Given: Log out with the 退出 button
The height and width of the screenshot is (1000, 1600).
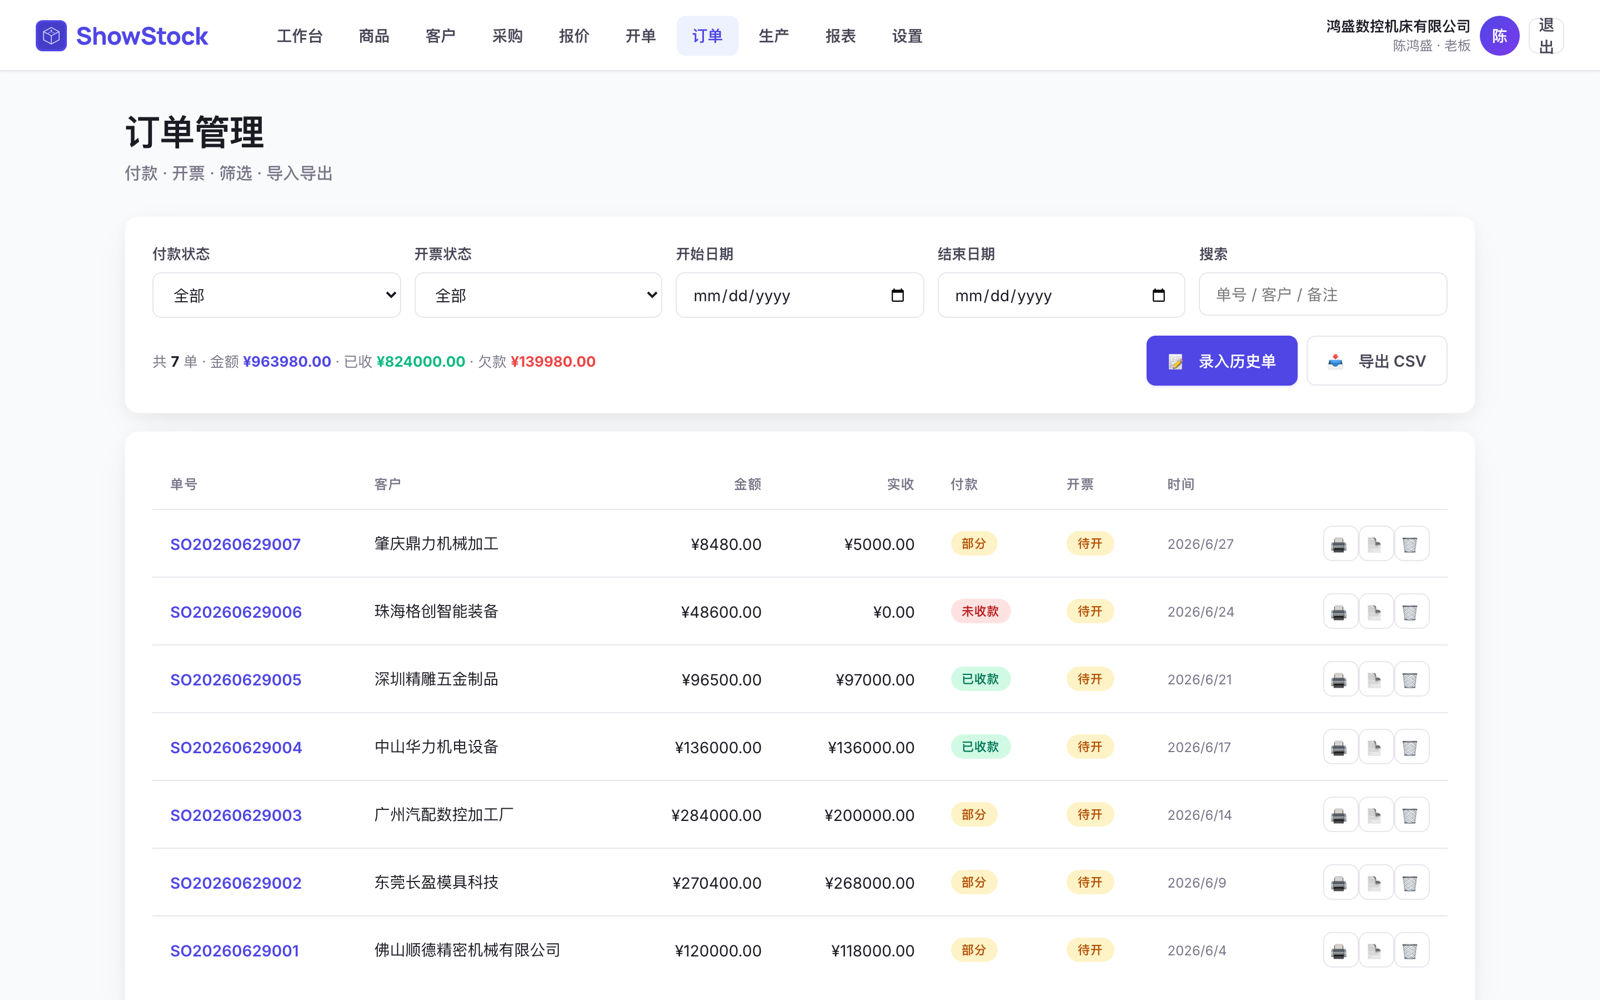Looking at the screenshot, I should [x=1546, y=36].
